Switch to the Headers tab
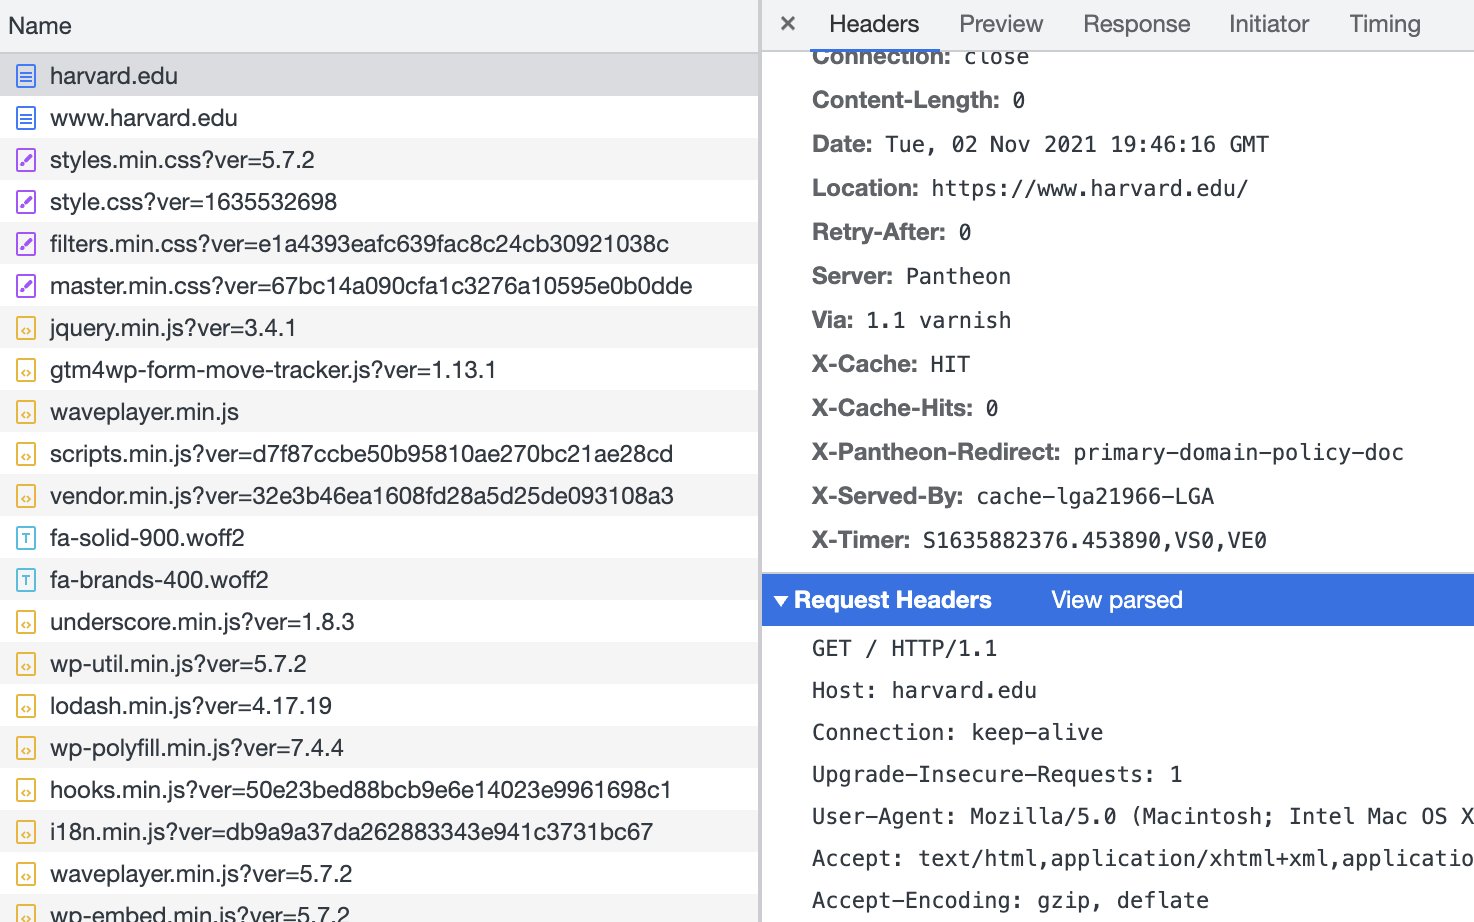The height and width of the screenshot is (922, 1474). pos(874,24)
